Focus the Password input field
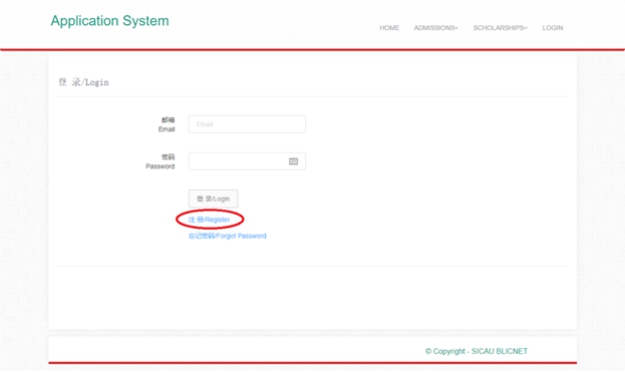Screen dimensions: 625x372 [x=247, y=161]
